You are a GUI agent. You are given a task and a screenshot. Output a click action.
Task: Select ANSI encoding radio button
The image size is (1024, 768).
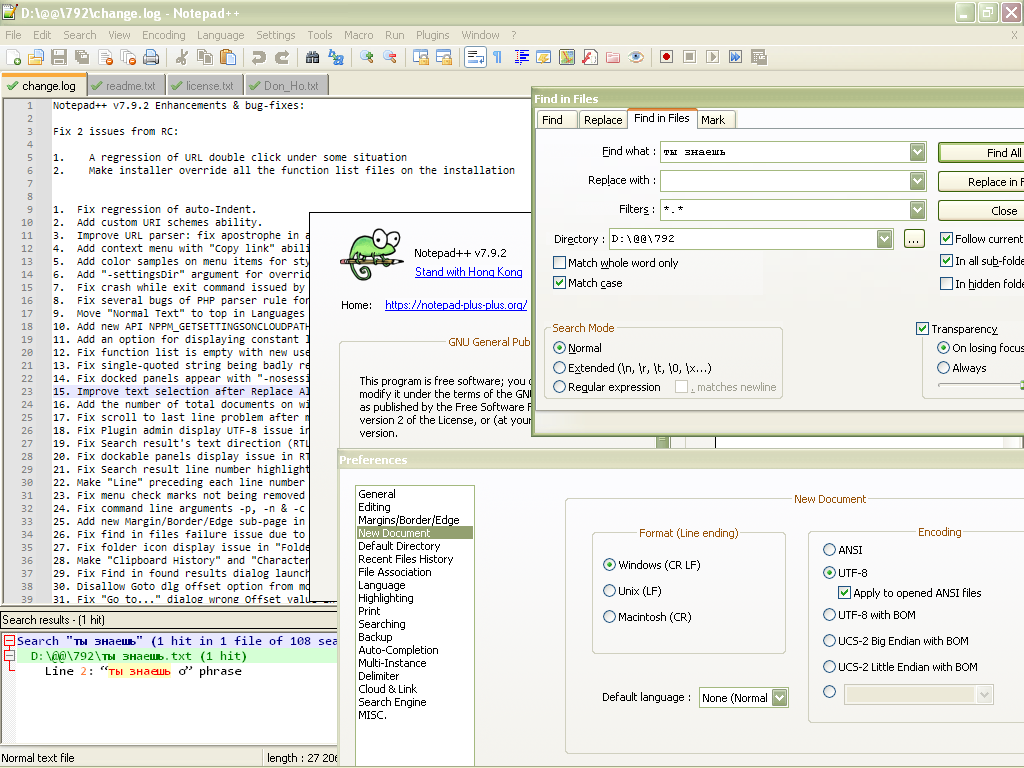coord(829,550)
